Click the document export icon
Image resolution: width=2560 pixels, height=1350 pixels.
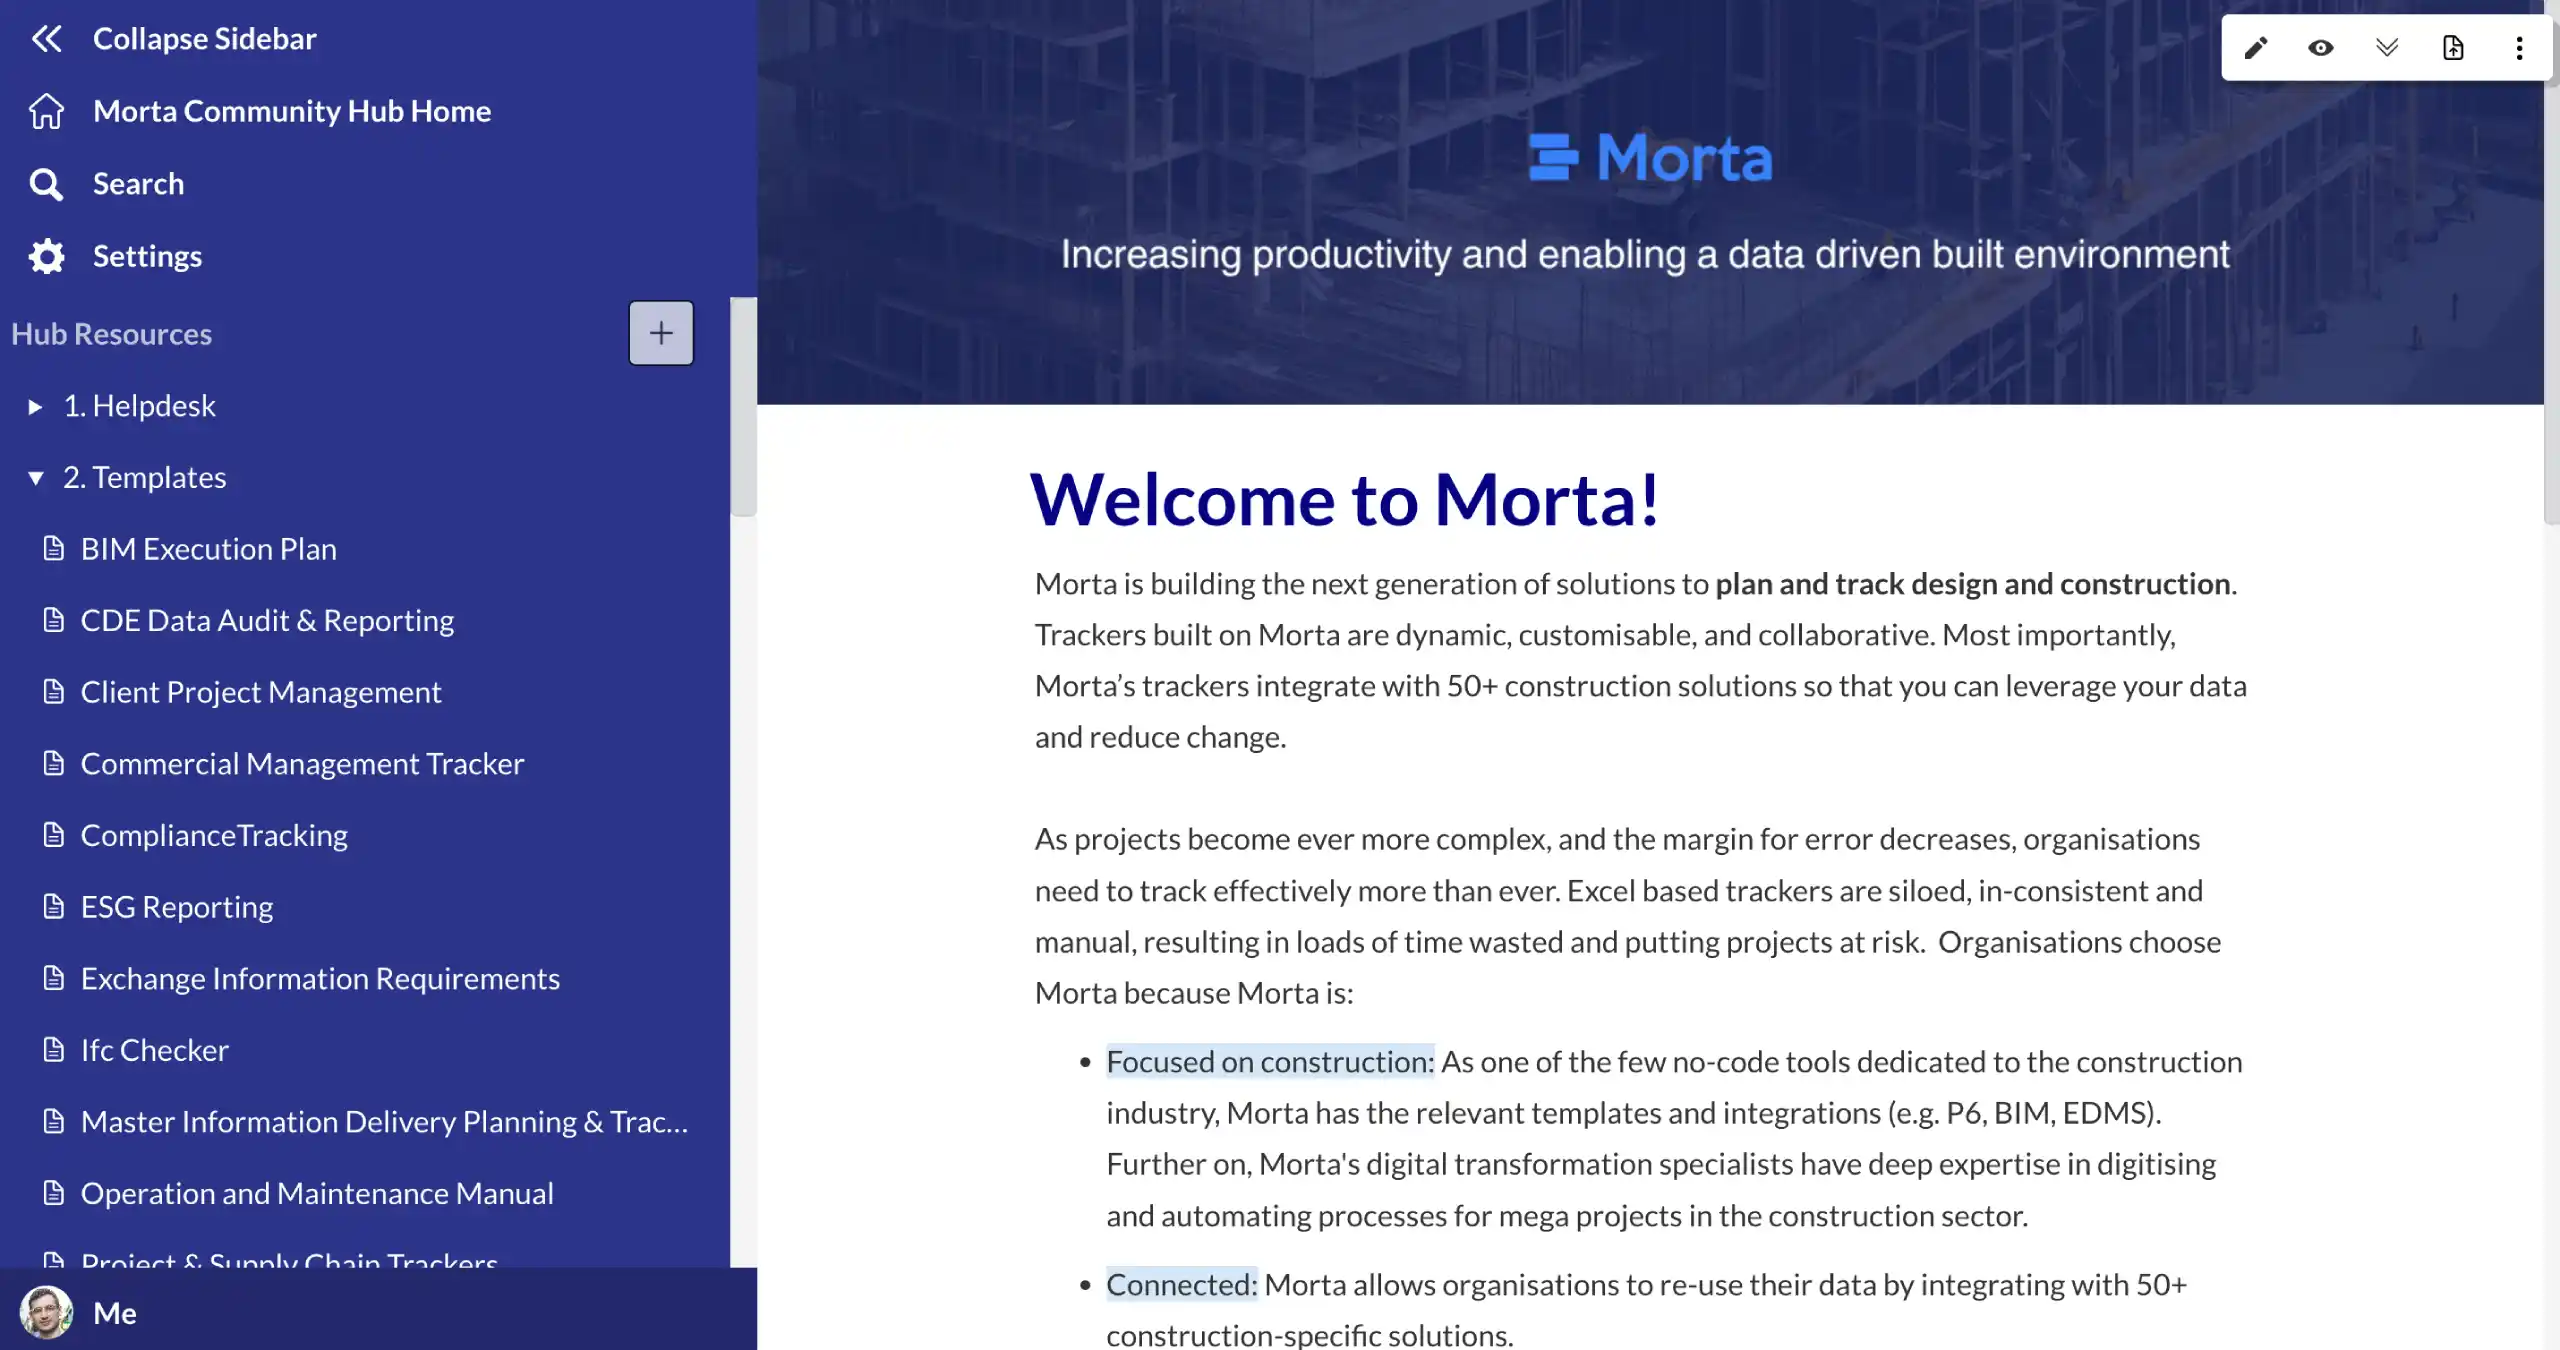pos(2453,48)
